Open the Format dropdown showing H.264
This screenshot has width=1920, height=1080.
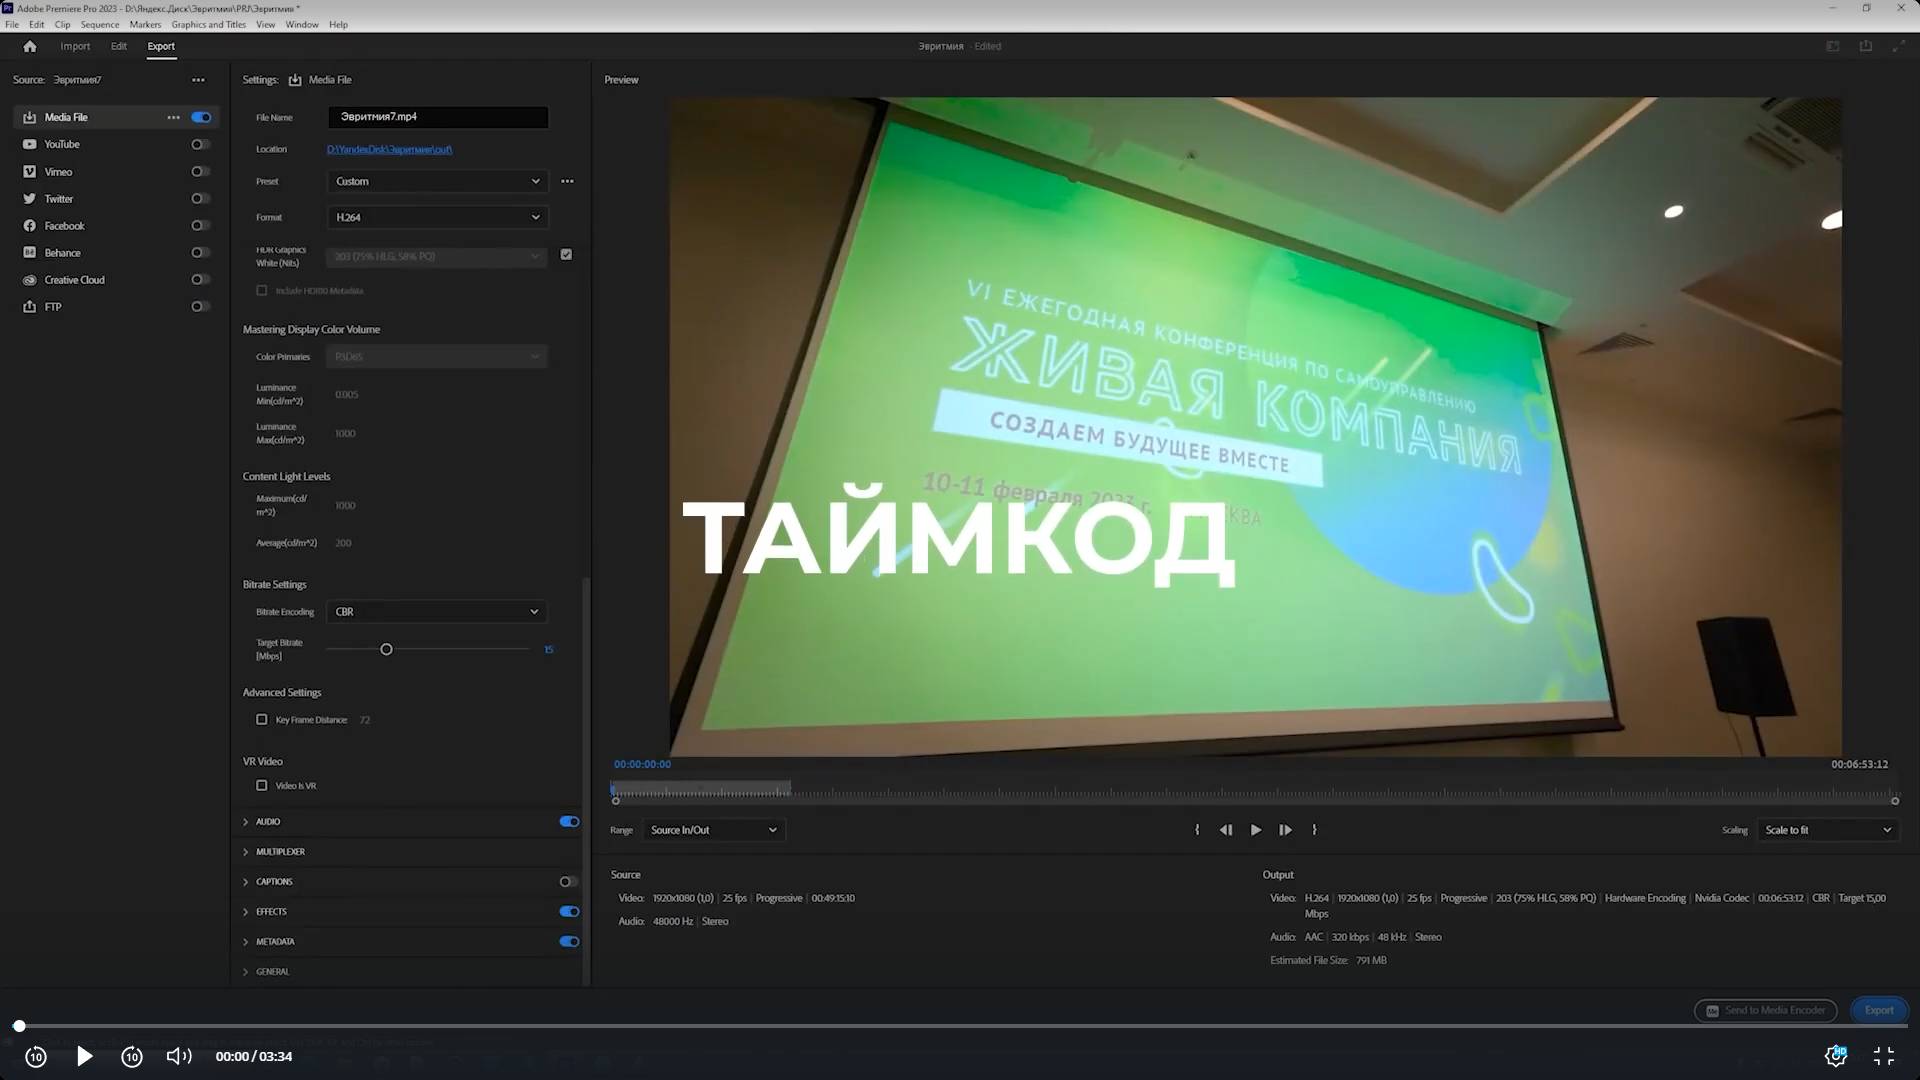tap(437, 217)
